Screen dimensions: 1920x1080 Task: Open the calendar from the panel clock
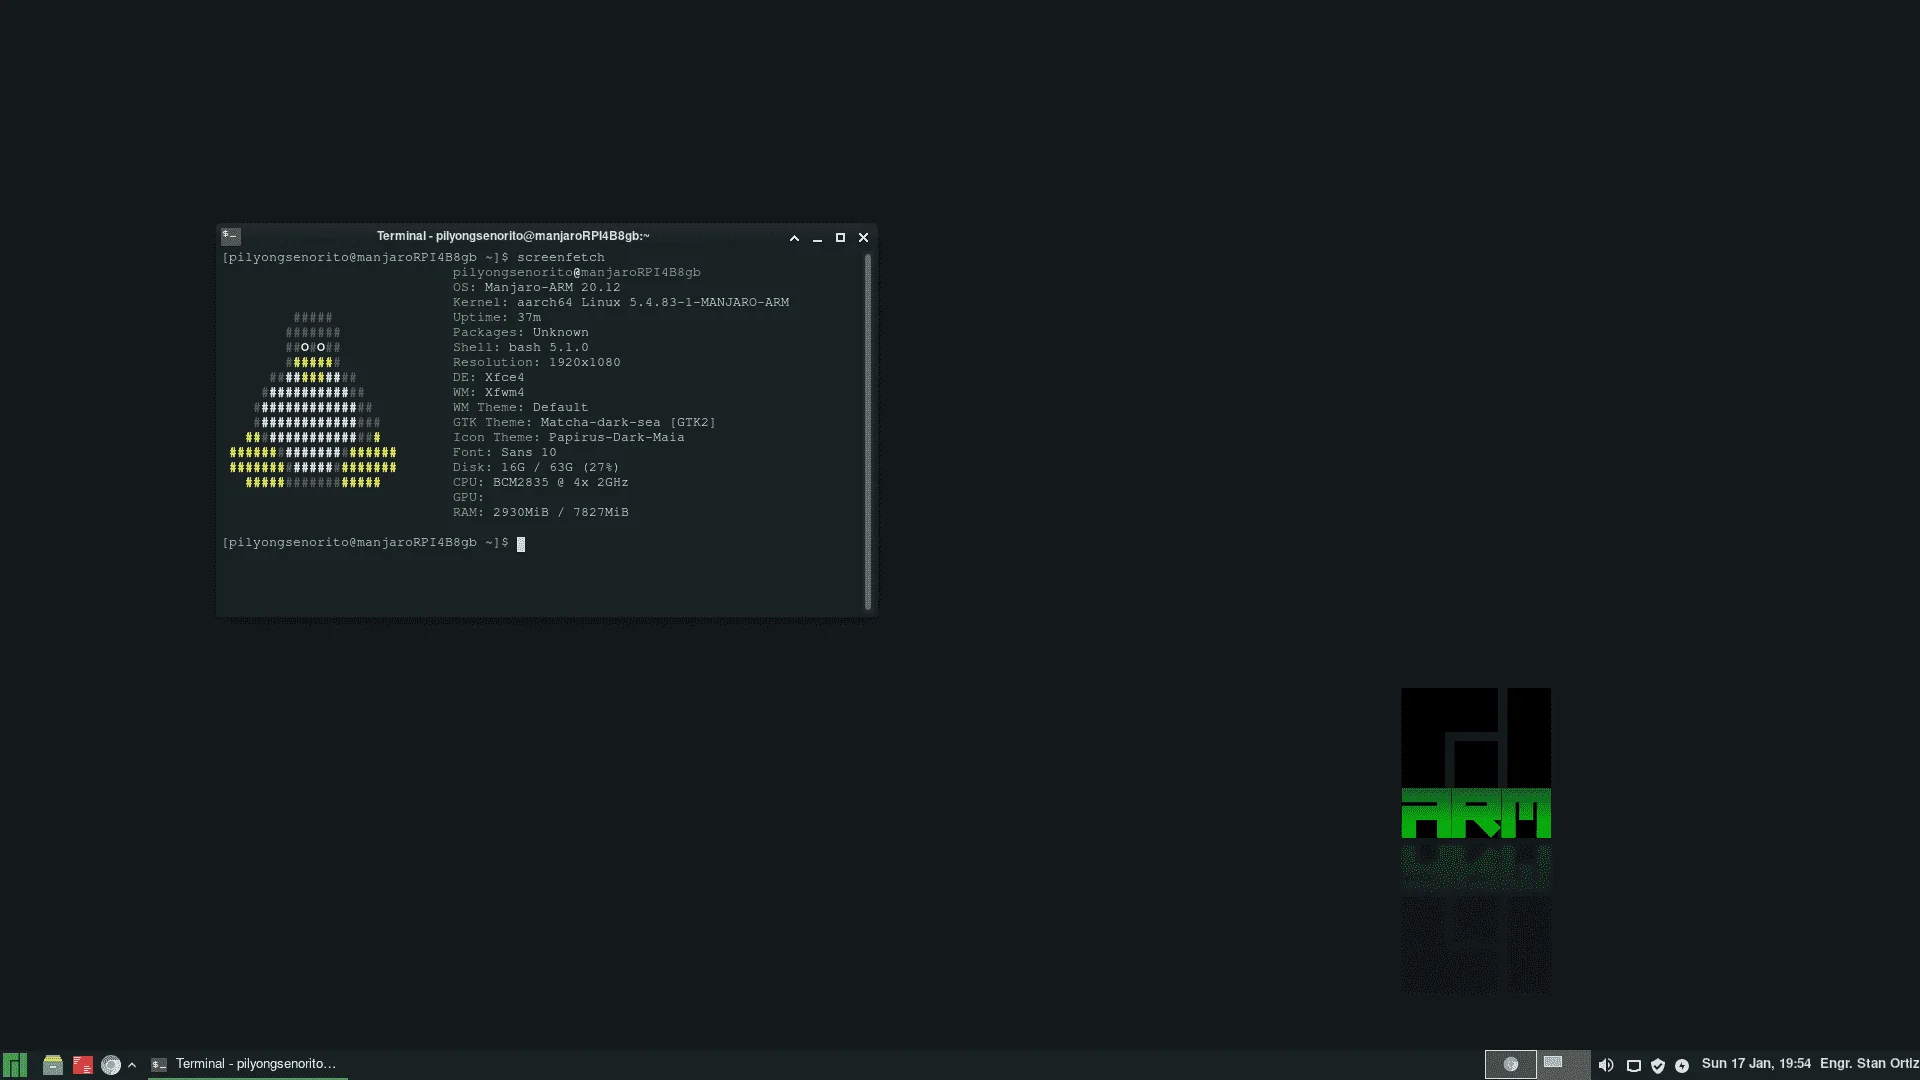pos(1756,1064)
